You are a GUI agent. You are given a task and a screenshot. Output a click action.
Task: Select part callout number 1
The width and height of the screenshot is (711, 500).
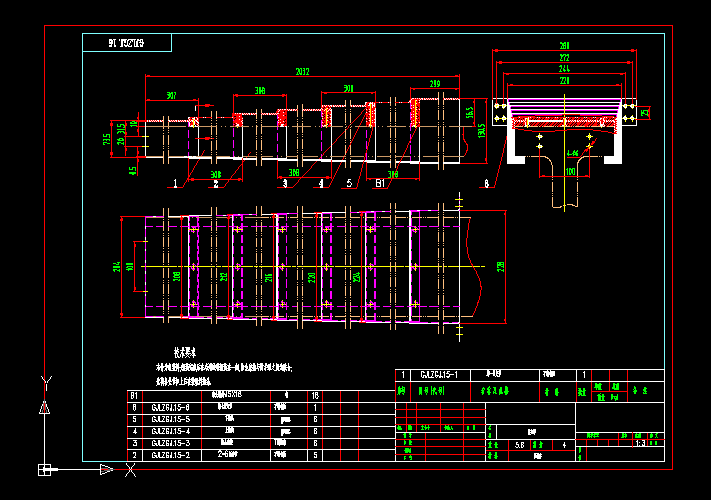pyautogui.click(x=174, y=184)
